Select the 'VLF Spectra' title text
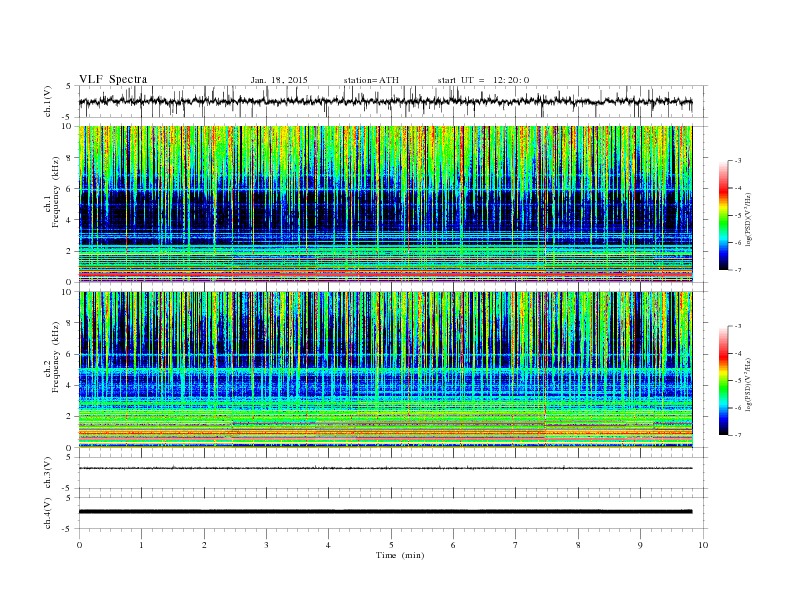 113,79
